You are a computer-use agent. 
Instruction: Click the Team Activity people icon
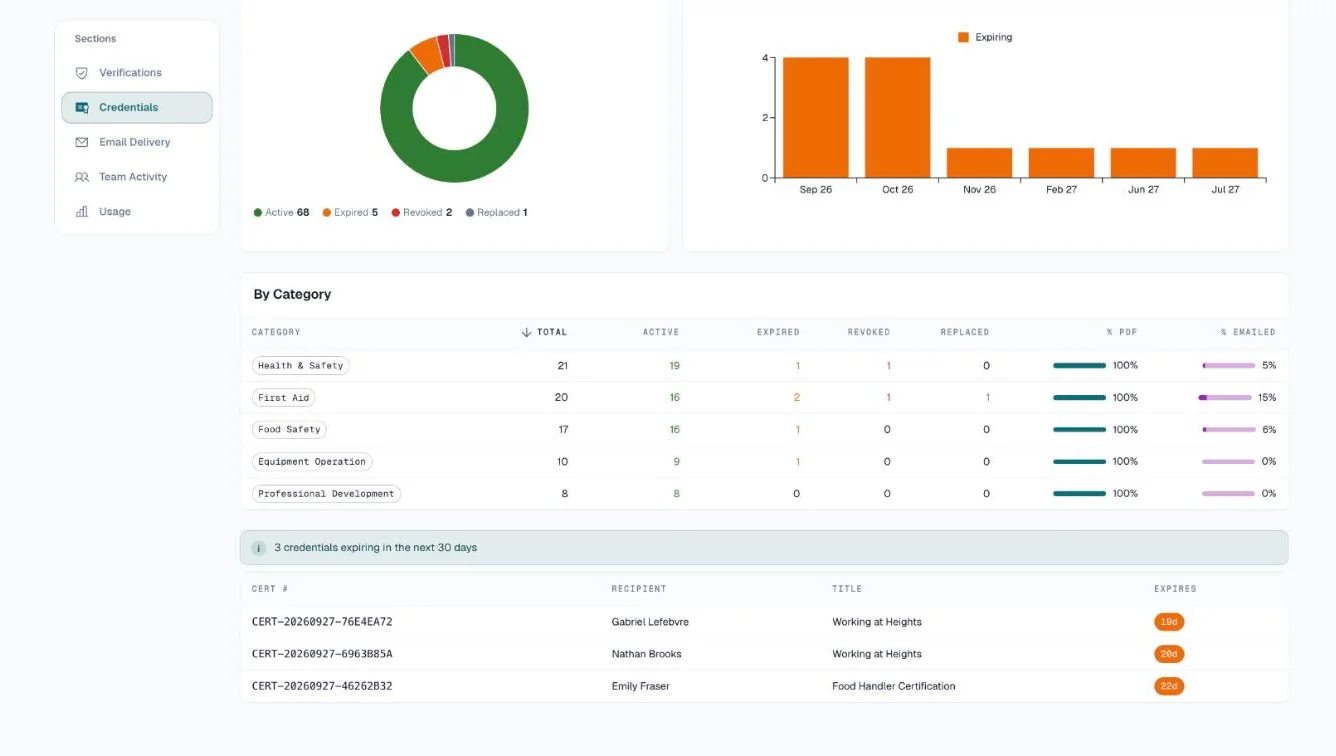tap(82, 177)
